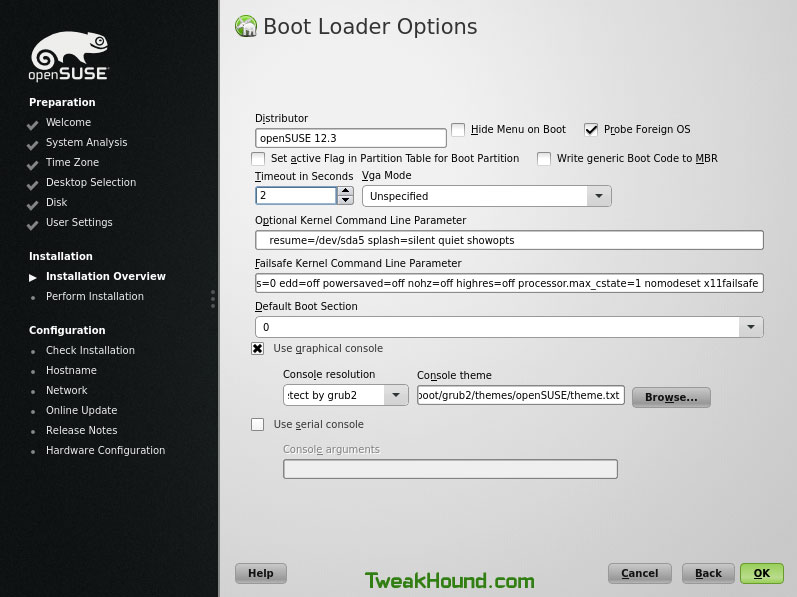This screenshot has height=597, width=797.
Task: Enable Write generic Boot Code to MBR
Action: [x=544, y=159]
